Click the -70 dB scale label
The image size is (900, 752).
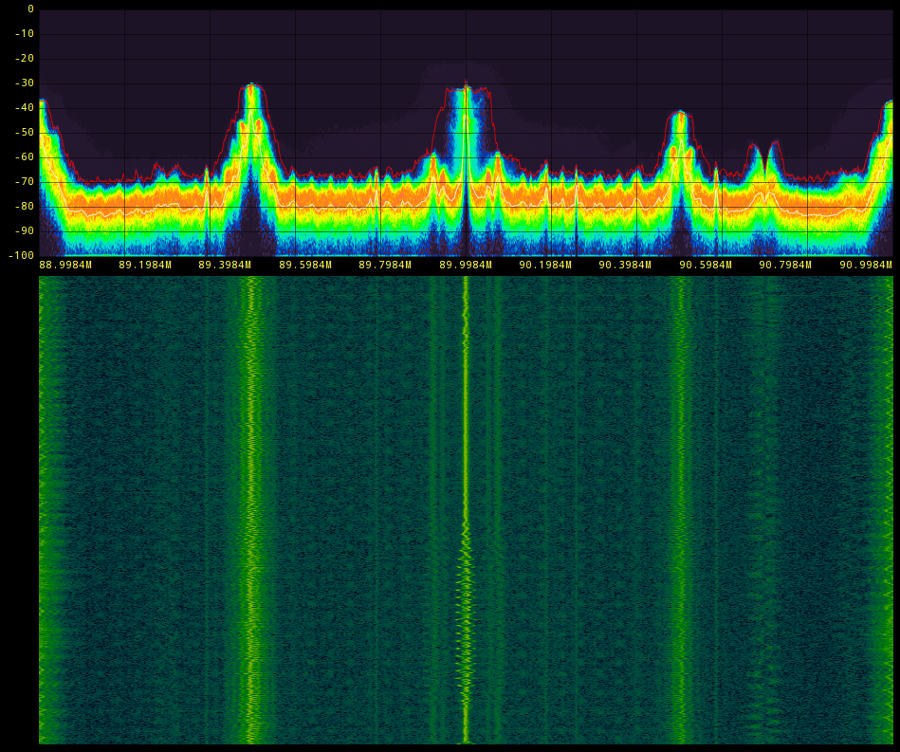coord(24,181)
